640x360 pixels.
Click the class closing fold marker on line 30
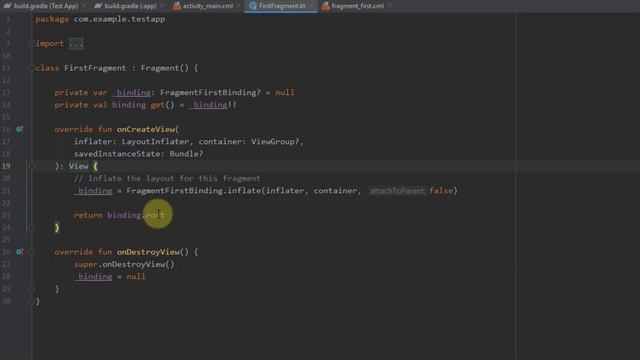point(31,301)
